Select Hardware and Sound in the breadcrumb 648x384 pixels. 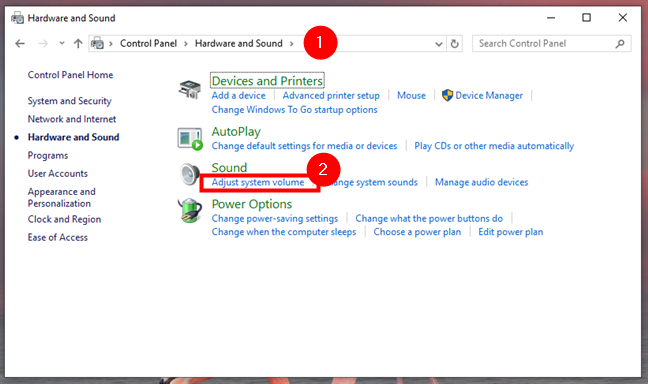tap(238, 43)
